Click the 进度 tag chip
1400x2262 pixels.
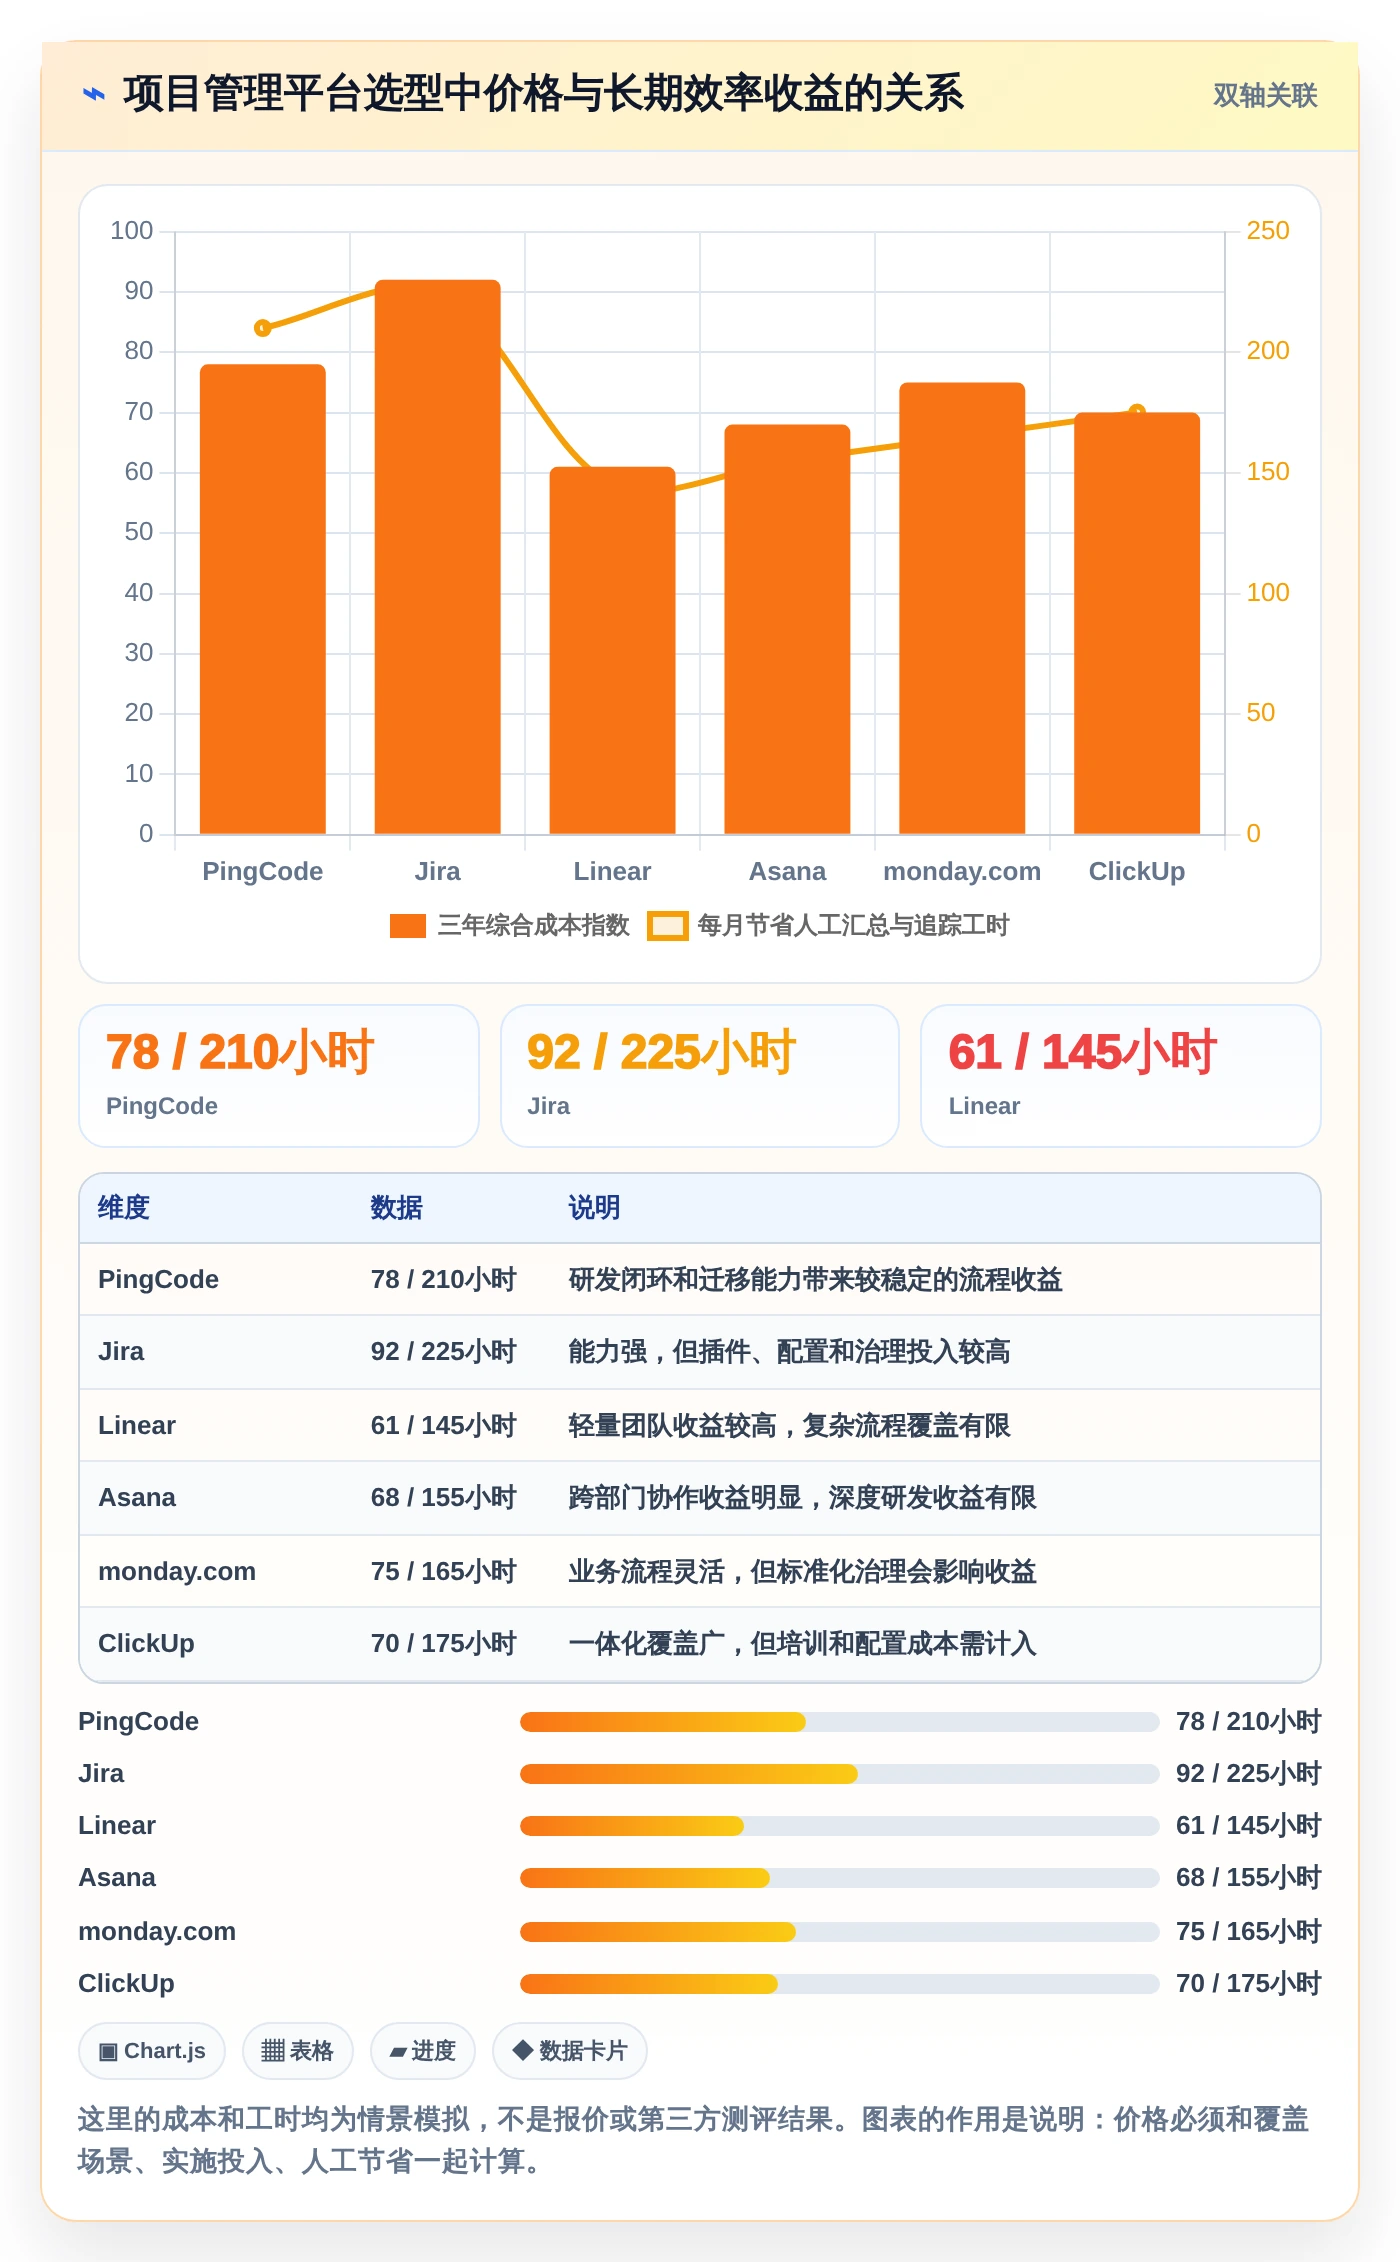pyautogui.click(x=423, y=2051)
